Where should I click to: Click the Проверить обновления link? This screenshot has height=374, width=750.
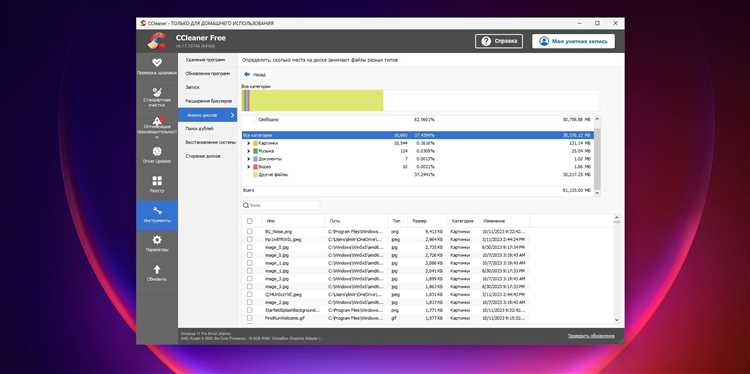pyautogui.click(x=591, y=336)
